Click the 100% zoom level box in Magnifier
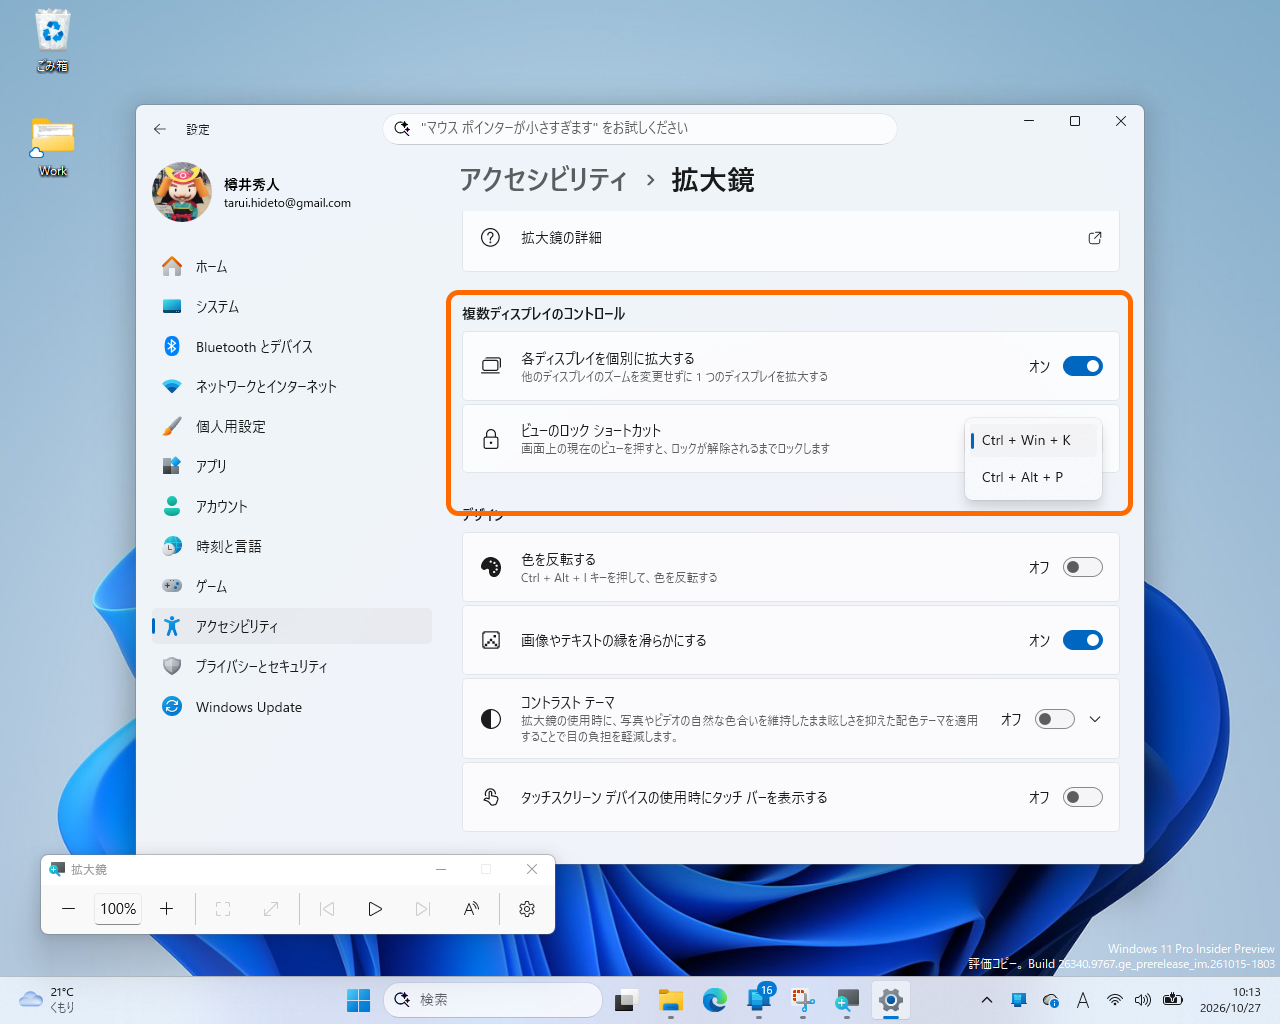The image size is (1280, 1024). pos(118,909)
